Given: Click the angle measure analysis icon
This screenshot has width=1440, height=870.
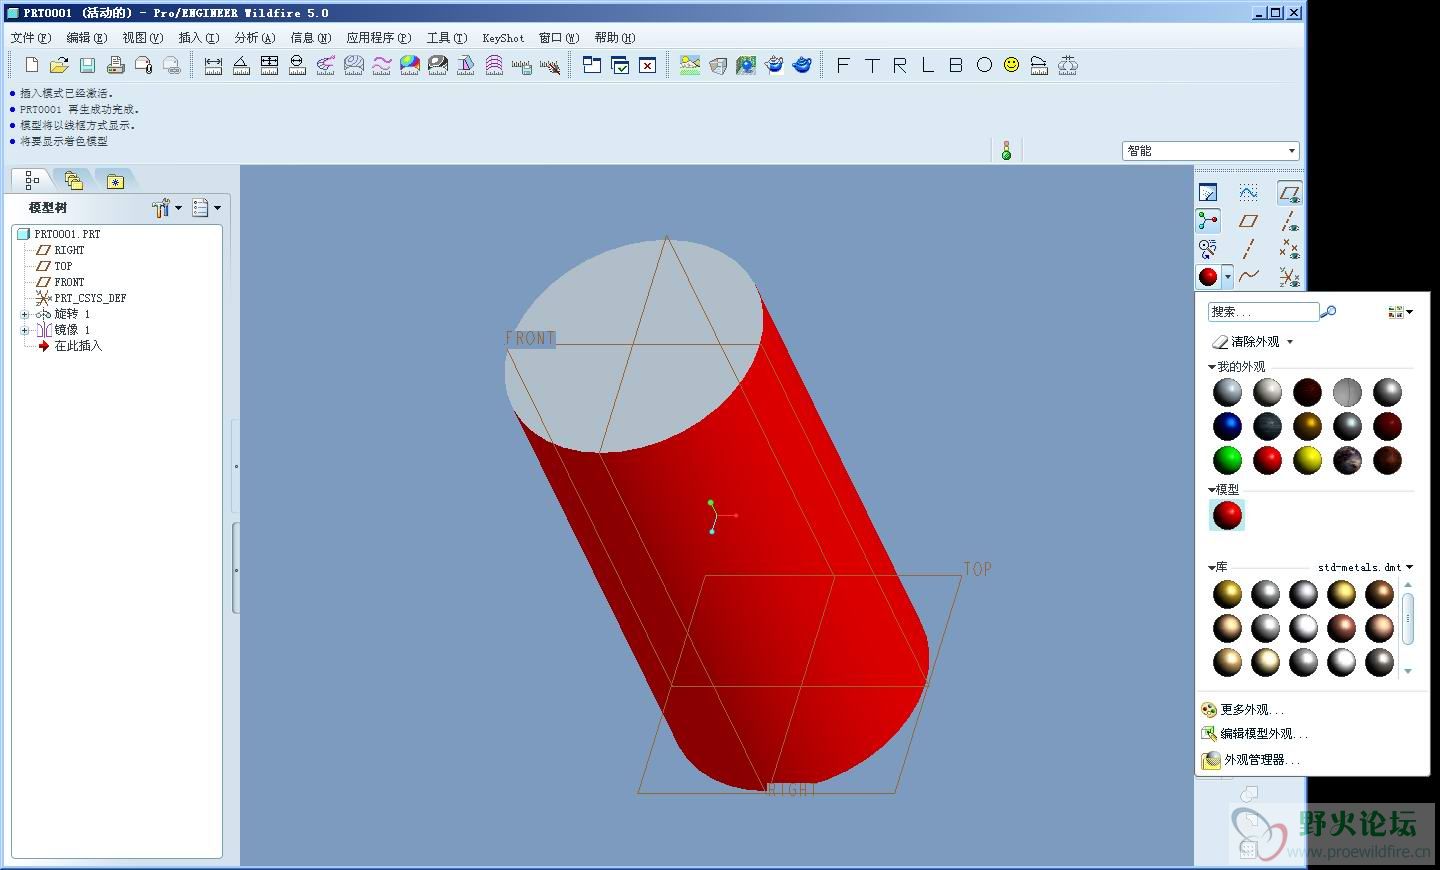Looking at the screenshot, I should [x=241, y=65].
